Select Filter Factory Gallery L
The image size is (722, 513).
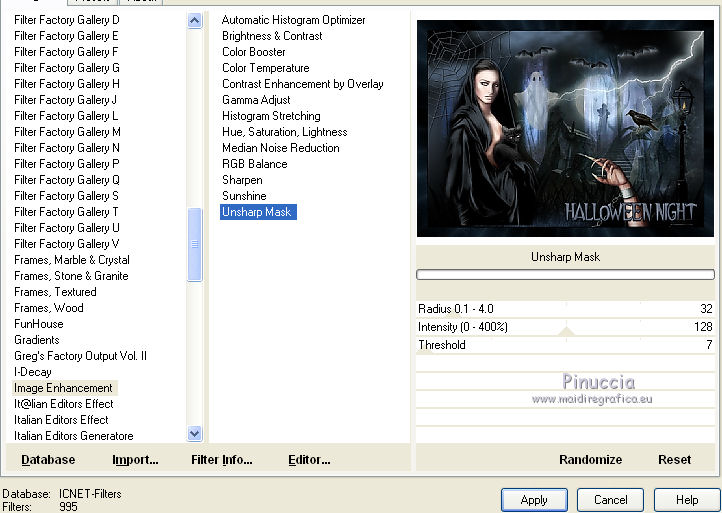[66, 116]
